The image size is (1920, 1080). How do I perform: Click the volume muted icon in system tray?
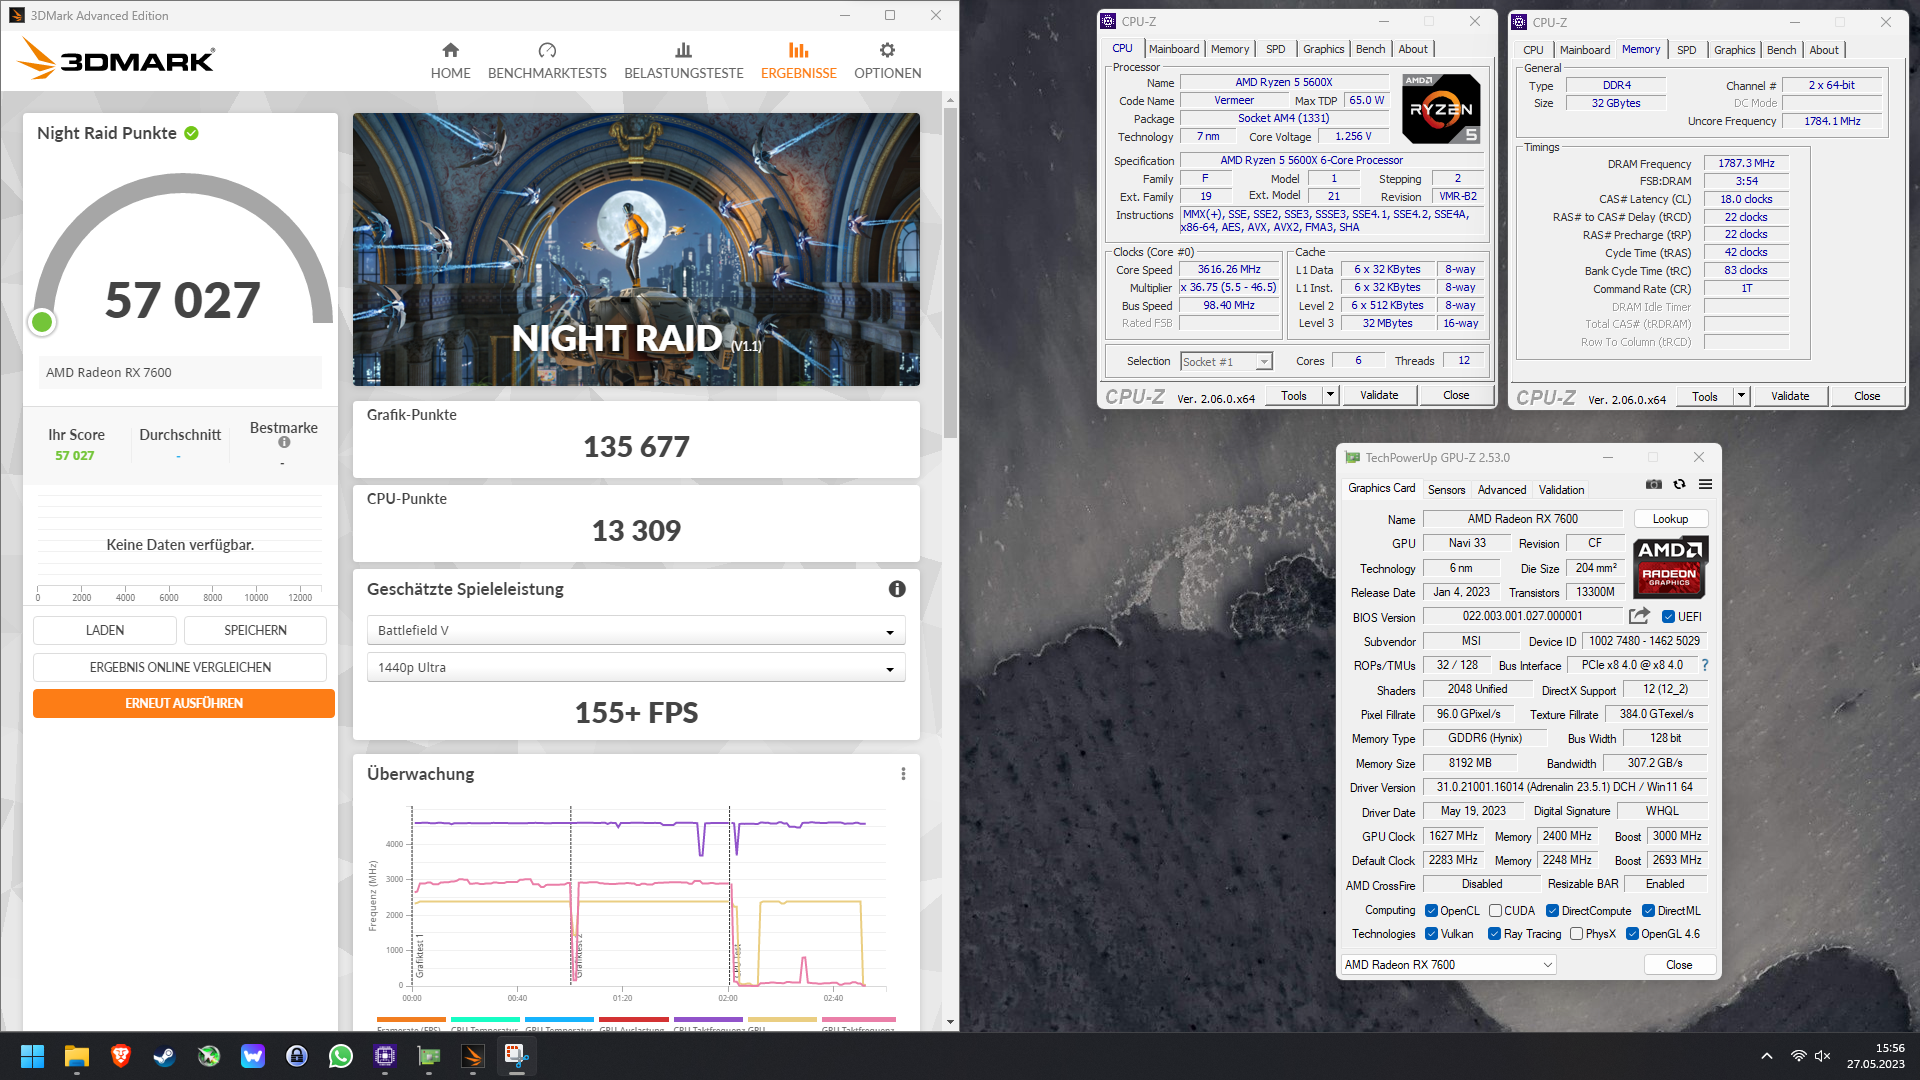click(x=1823, y=1056)
